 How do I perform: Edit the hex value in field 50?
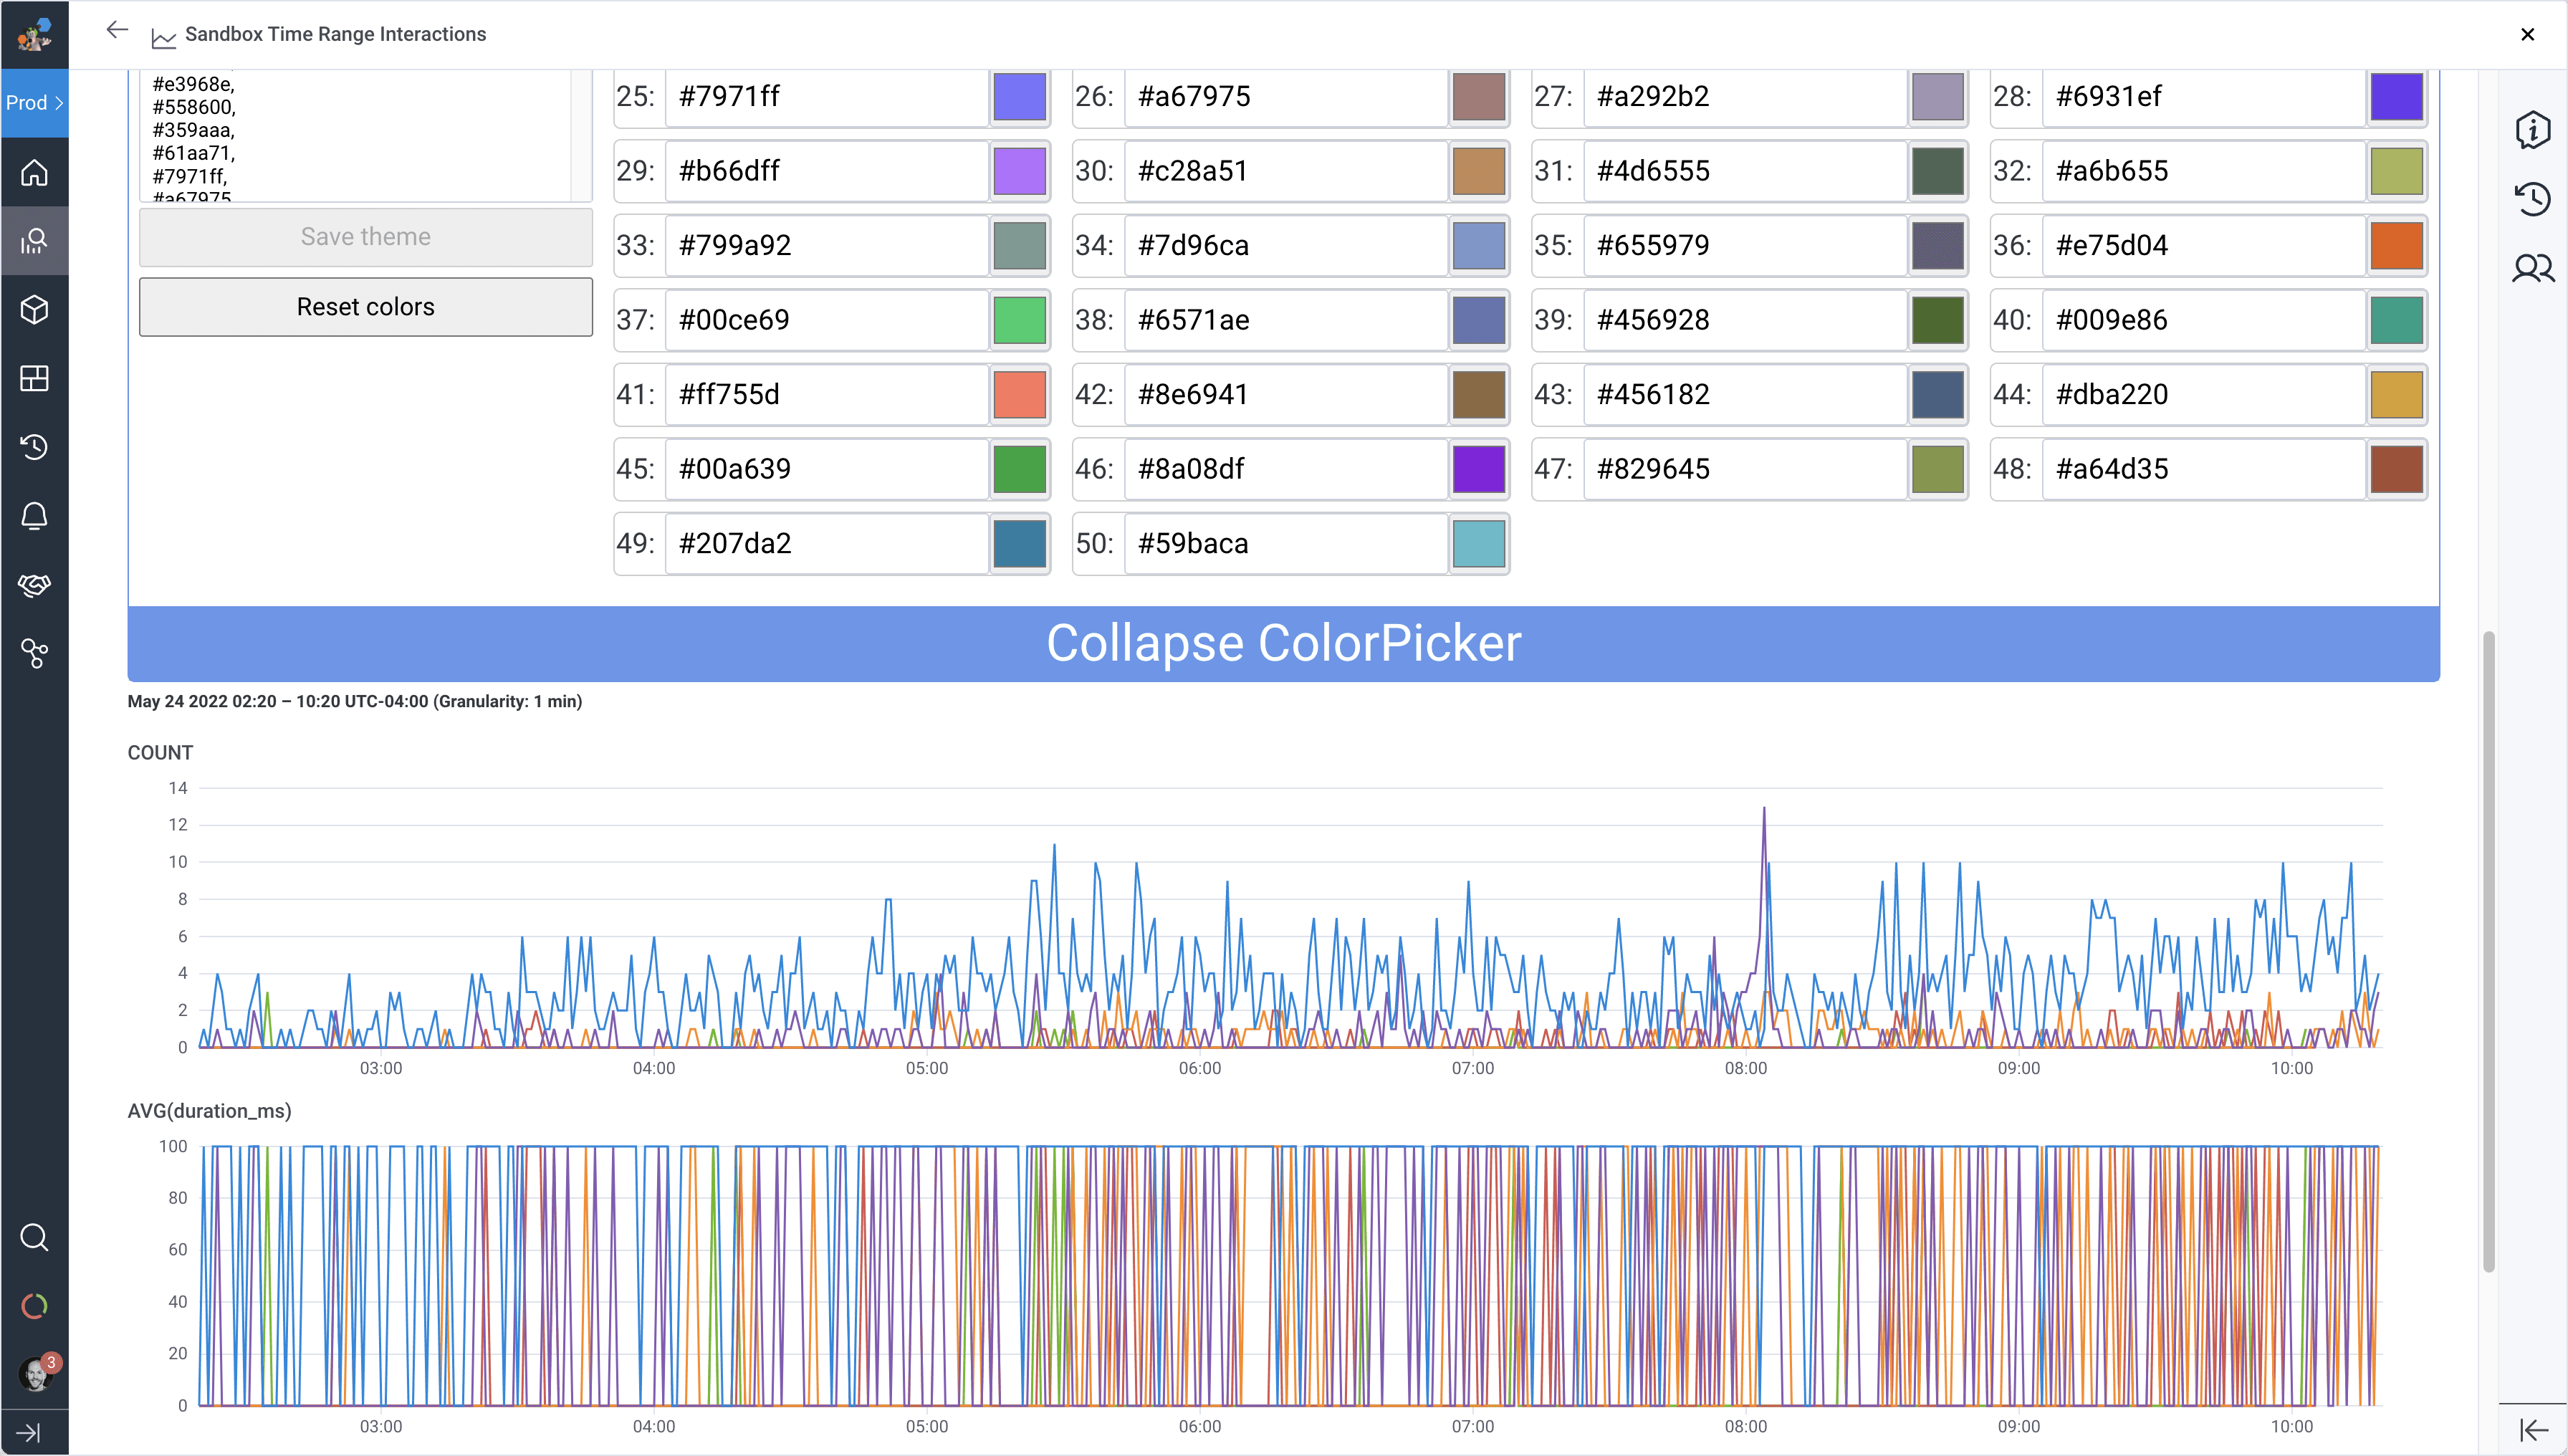coord(1290,543)
